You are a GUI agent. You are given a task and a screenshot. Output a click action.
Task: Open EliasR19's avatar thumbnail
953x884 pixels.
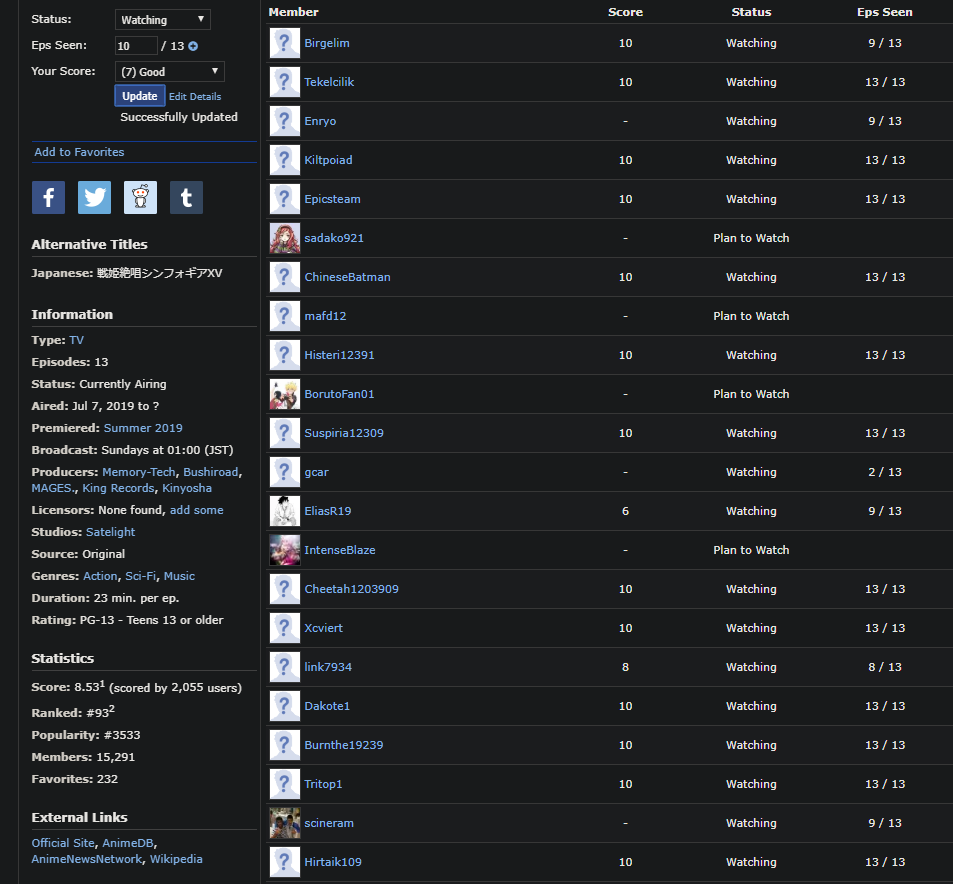[284, 511]
